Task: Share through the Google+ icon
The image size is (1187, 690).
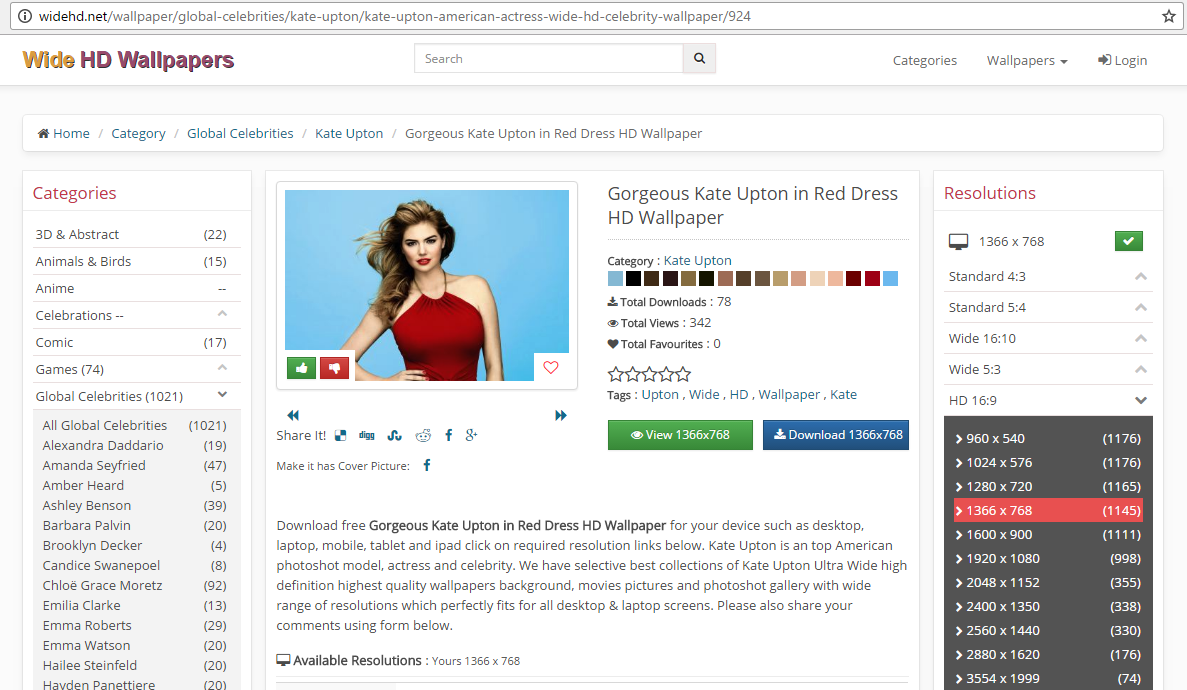Action: coord(471,435)
